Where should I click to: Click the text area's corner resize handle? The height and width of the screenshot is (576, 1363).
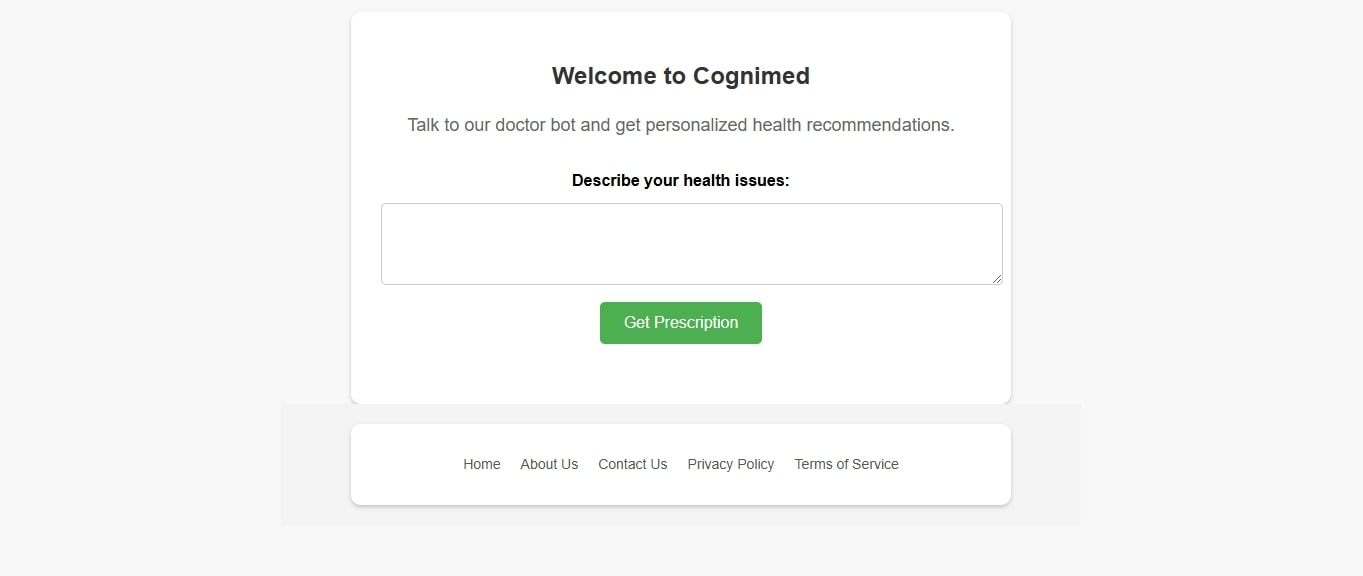[x=997, y=279]
